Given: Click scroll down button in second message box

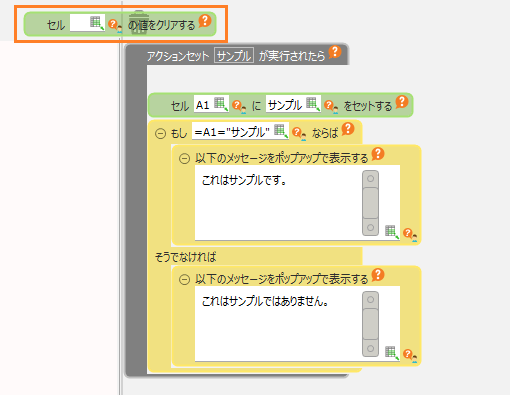Looking at the screenshot, I should click(x=370, y=348).
